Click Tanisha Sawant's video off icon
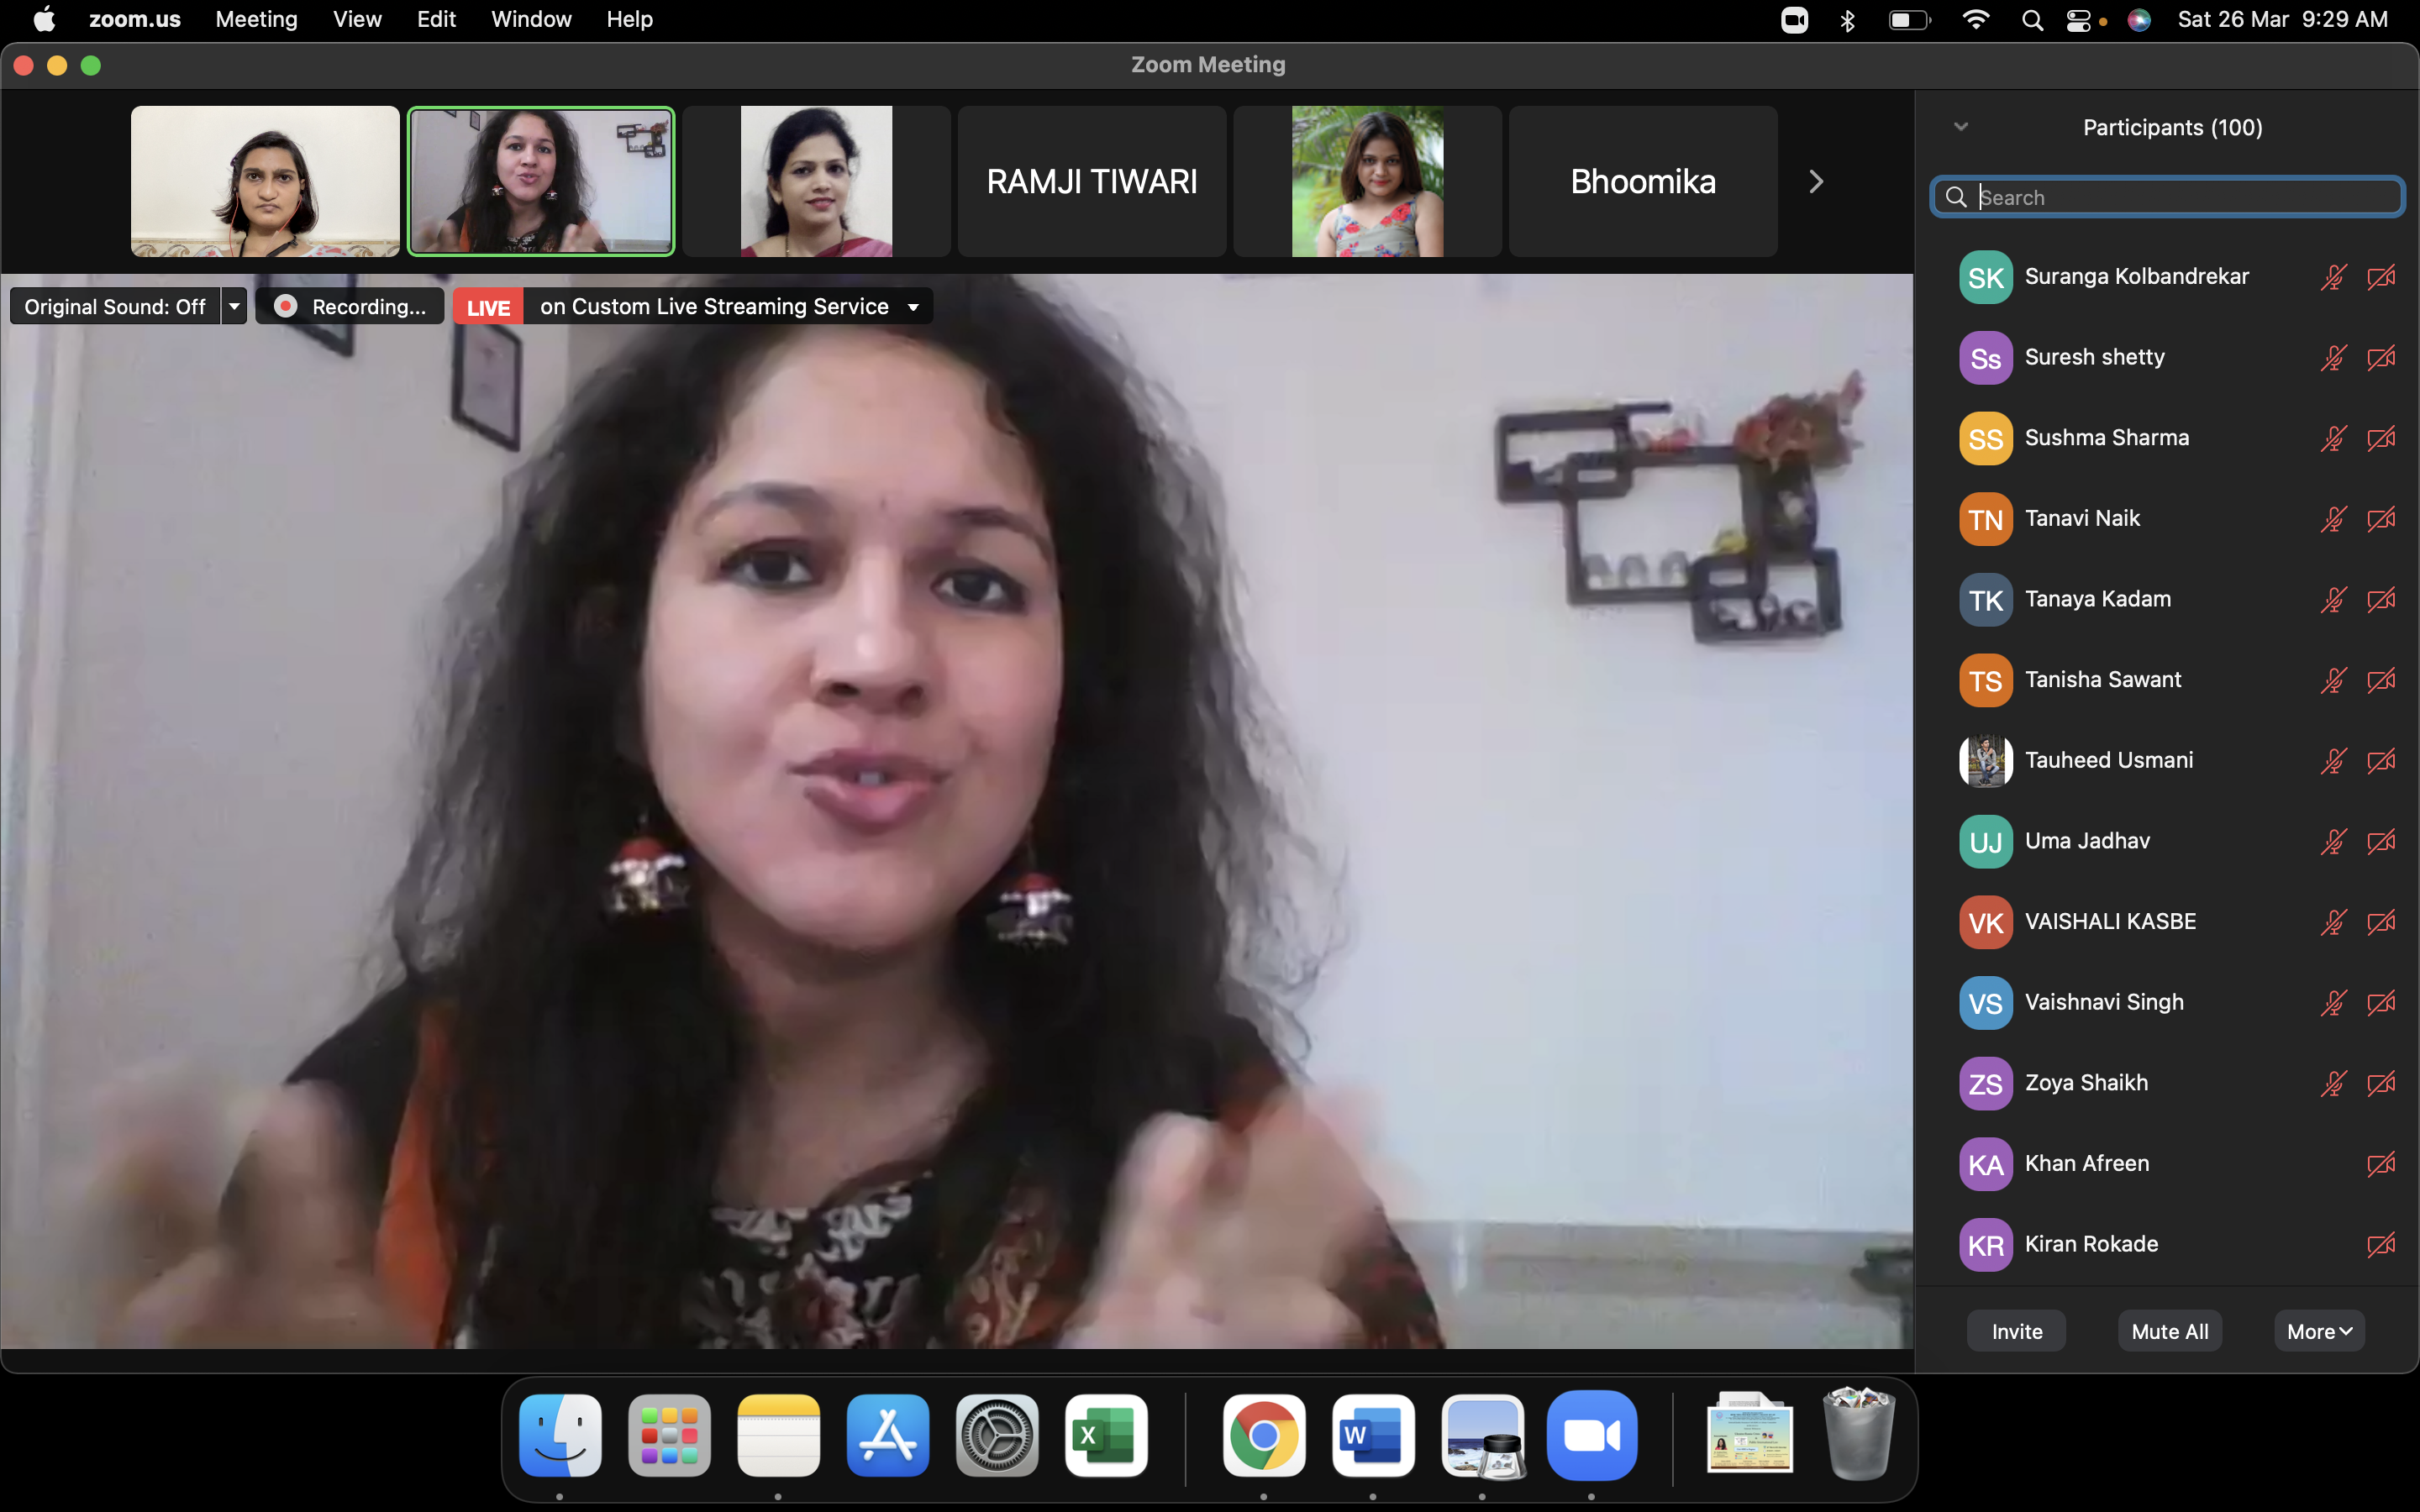 (2381, 680)
